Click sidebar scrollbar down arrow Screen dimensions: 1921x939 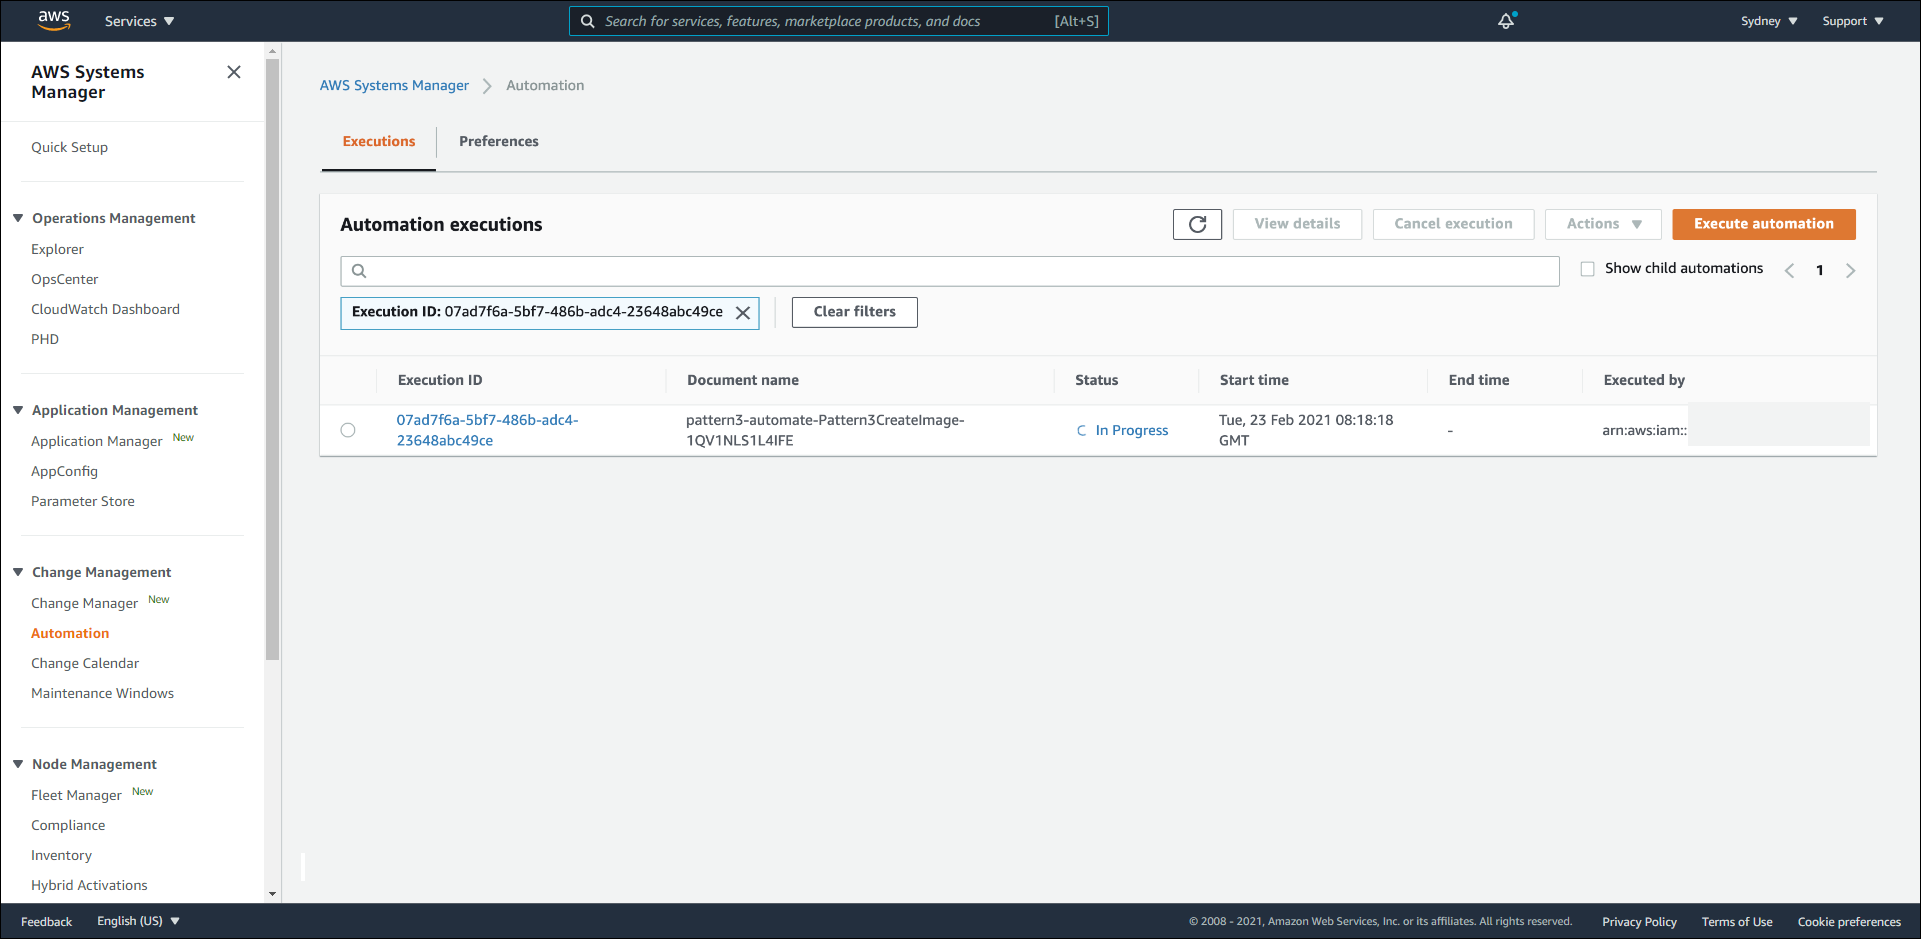tap(273, 894)
